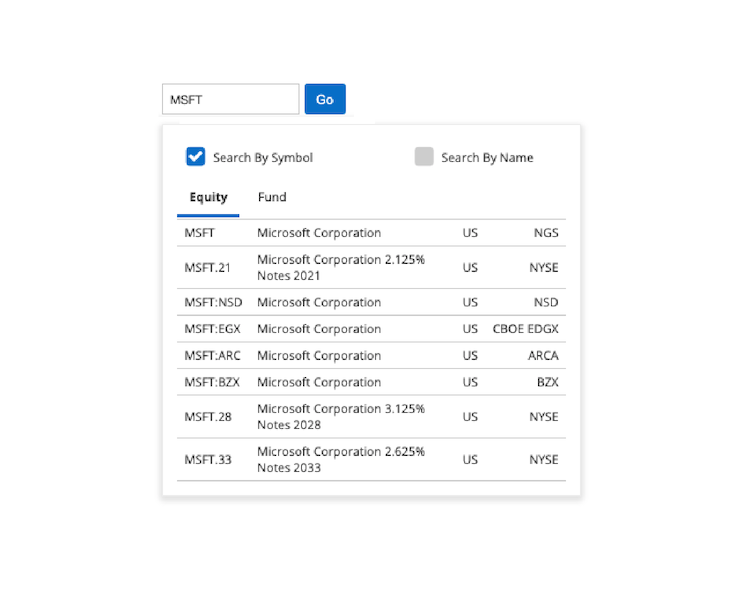The height and width of the screenshot is (597, 750).
Task: Select the plain MSFT symbol in the first row
Action: pos(200,233)
